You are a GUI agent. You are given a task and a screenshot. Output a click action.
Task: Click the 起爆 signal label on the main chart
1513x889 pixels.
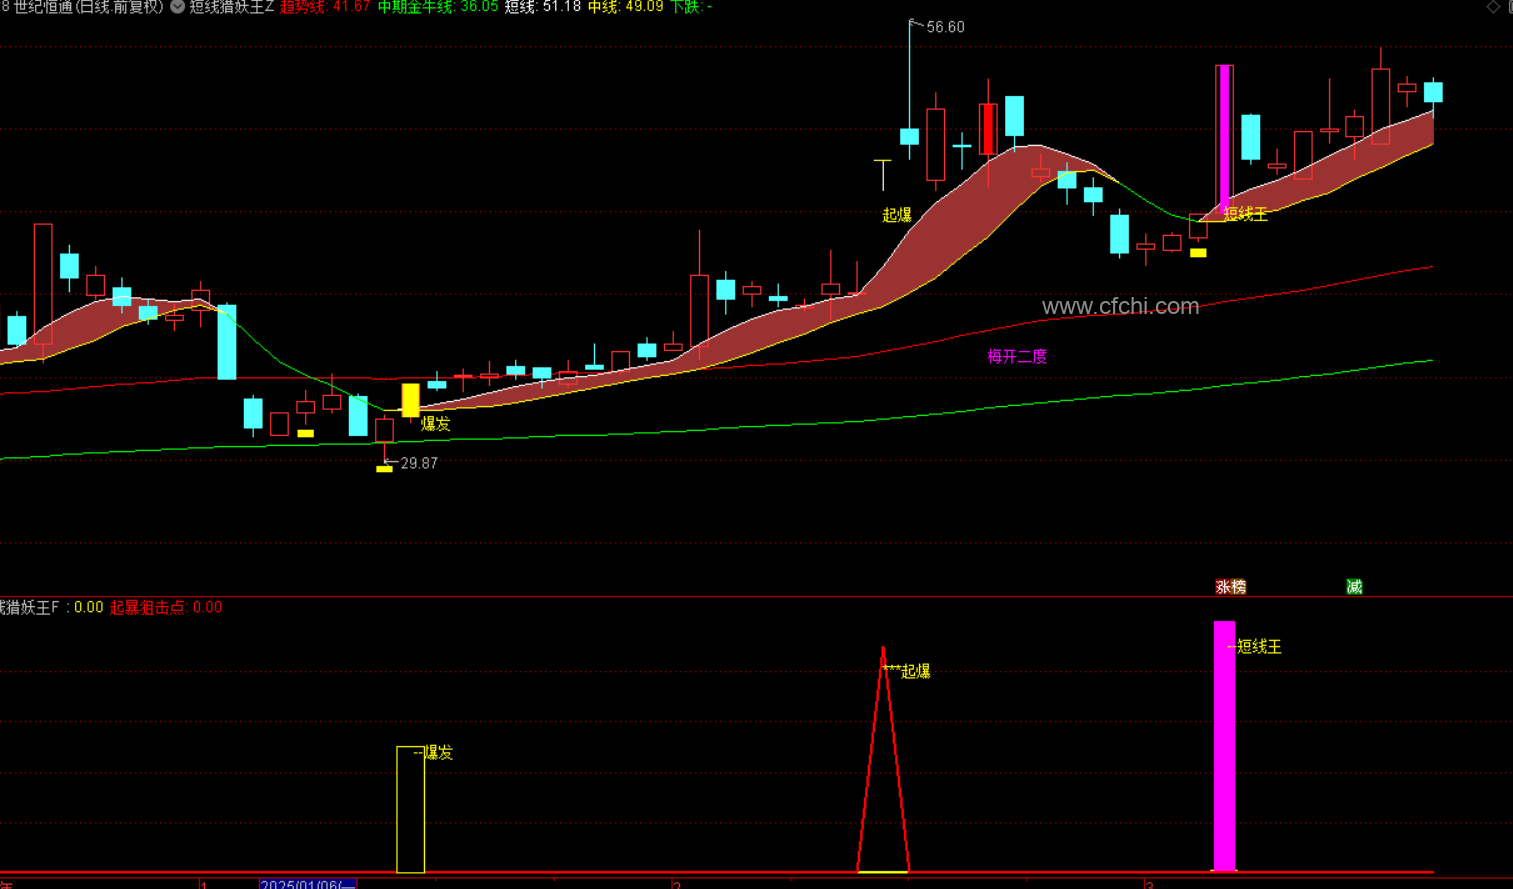[x=897, y=215]
